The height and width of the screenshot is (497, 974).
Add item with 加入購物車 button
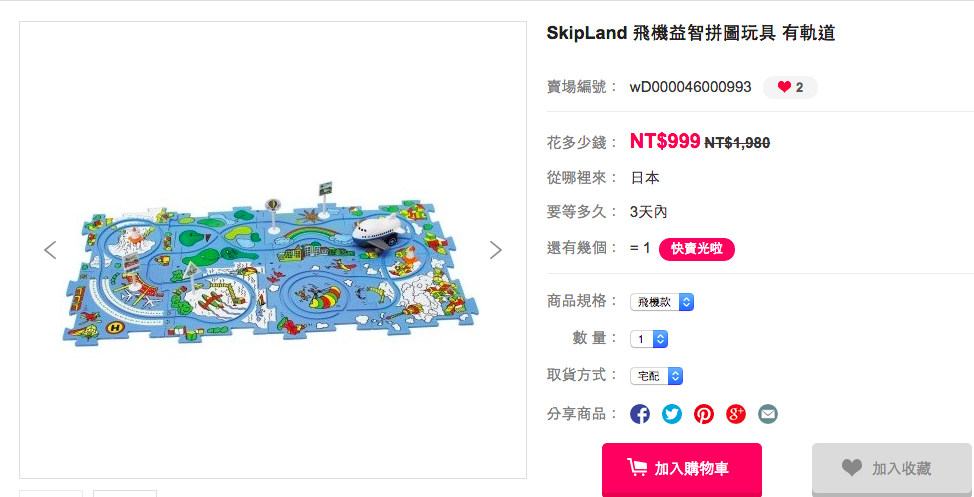[681, 468]
